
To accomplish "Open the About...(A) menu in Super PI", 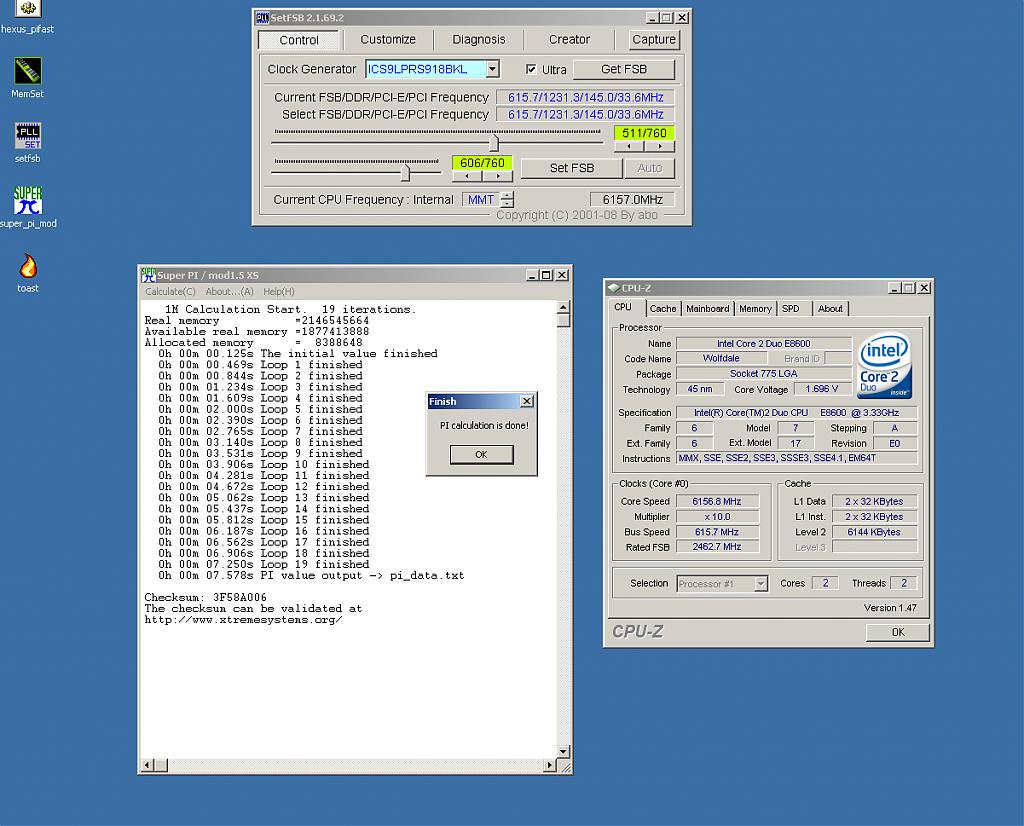I will (229, 292).
